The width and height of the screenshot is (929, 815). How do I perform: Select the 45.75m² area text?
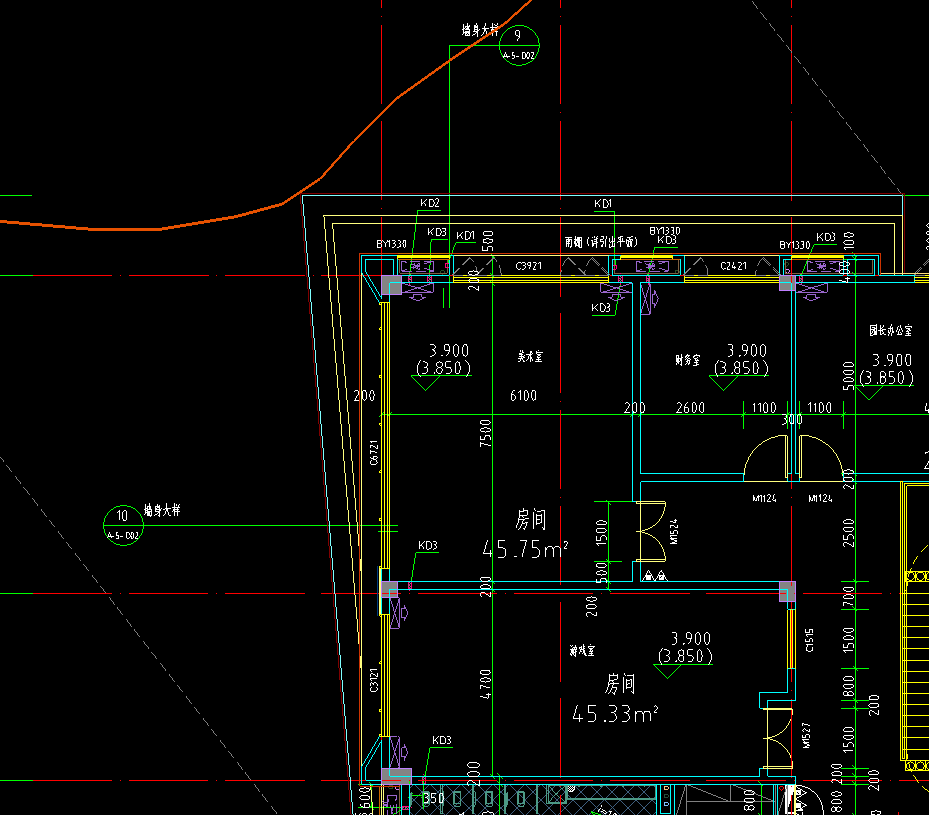[x=525, y=549]
